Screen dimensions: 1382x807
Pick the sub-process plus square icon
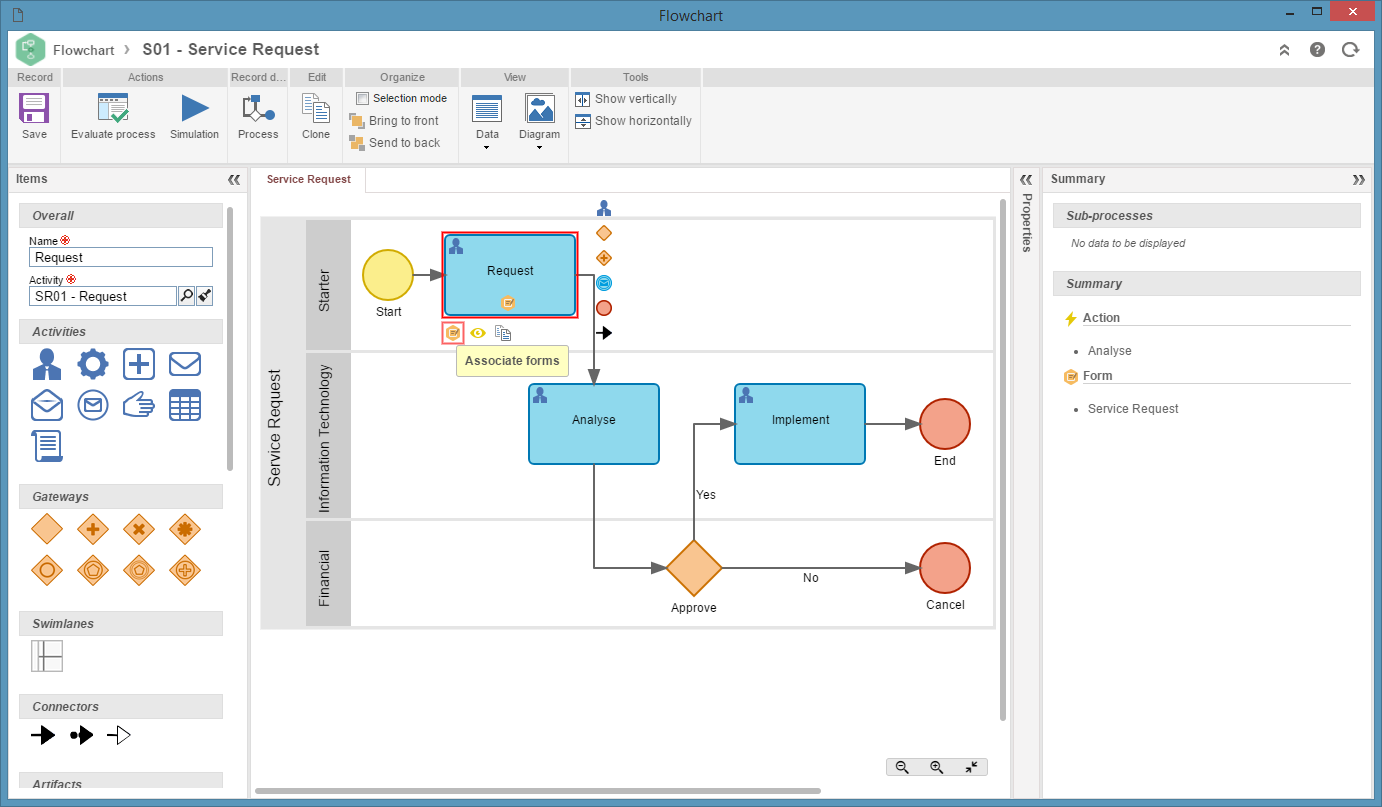pyautogui.click(x=139, y=364)
